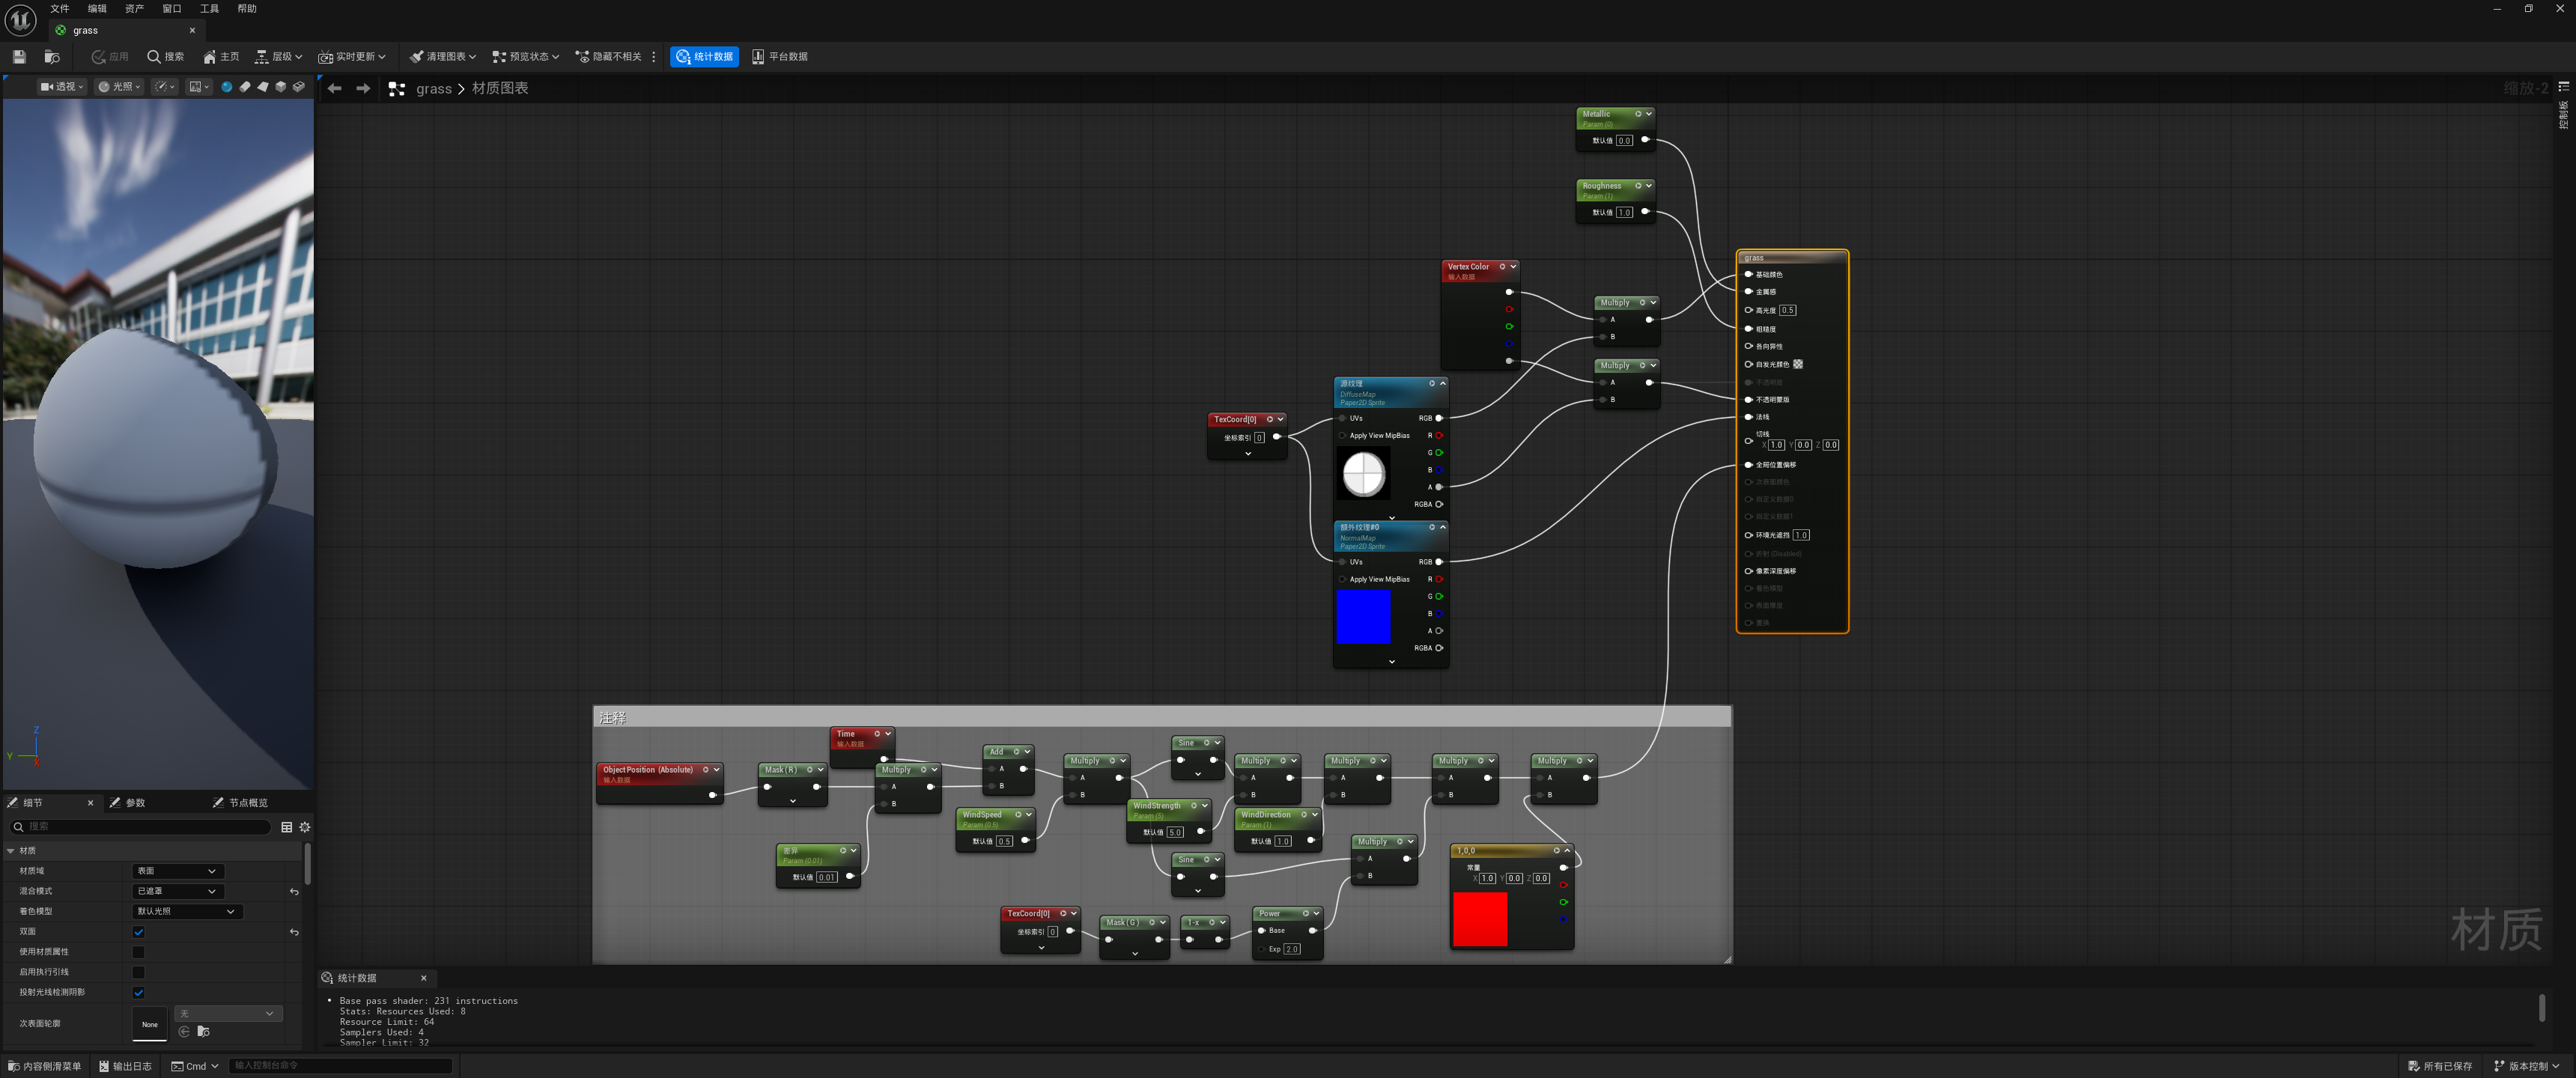Reset 混合模式 to default with arrow icon

point(294,891)
